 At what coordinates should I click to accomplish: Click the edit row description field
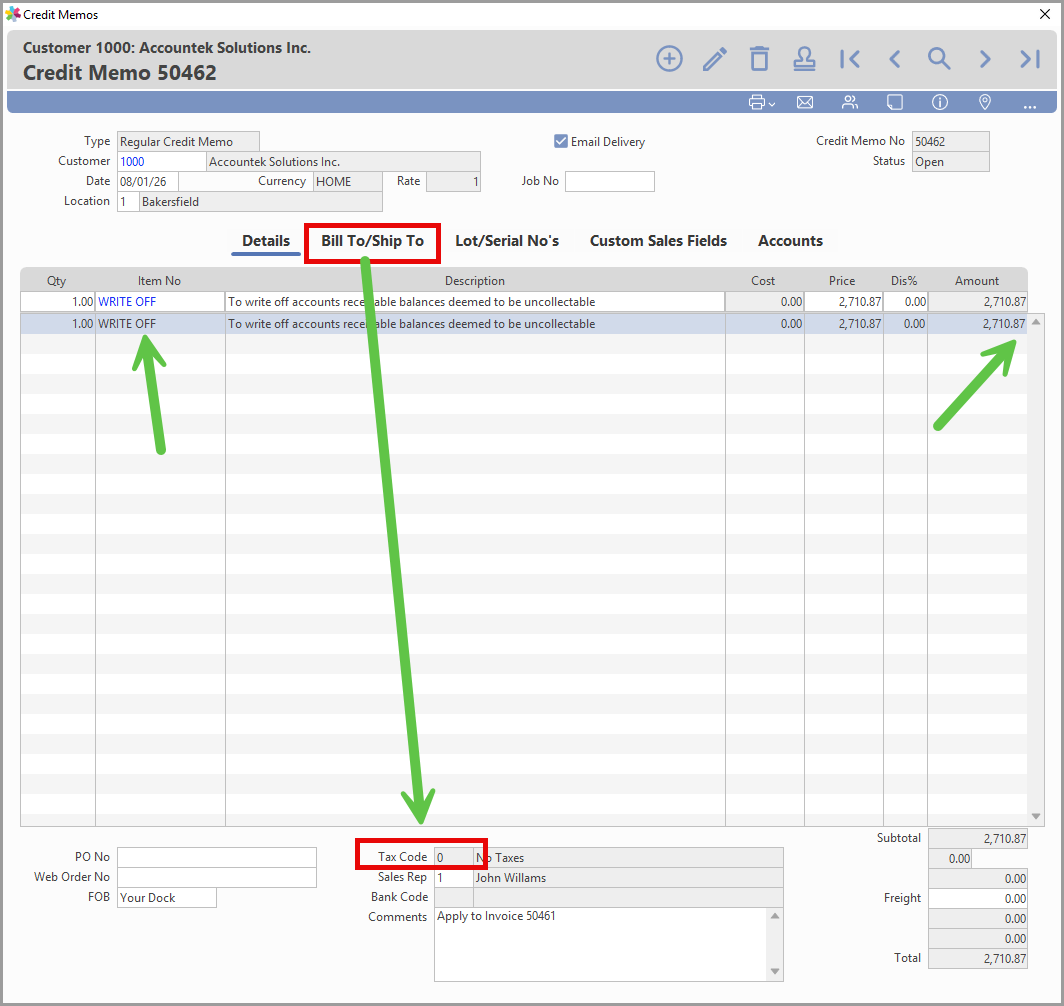(x=474, y=302)
